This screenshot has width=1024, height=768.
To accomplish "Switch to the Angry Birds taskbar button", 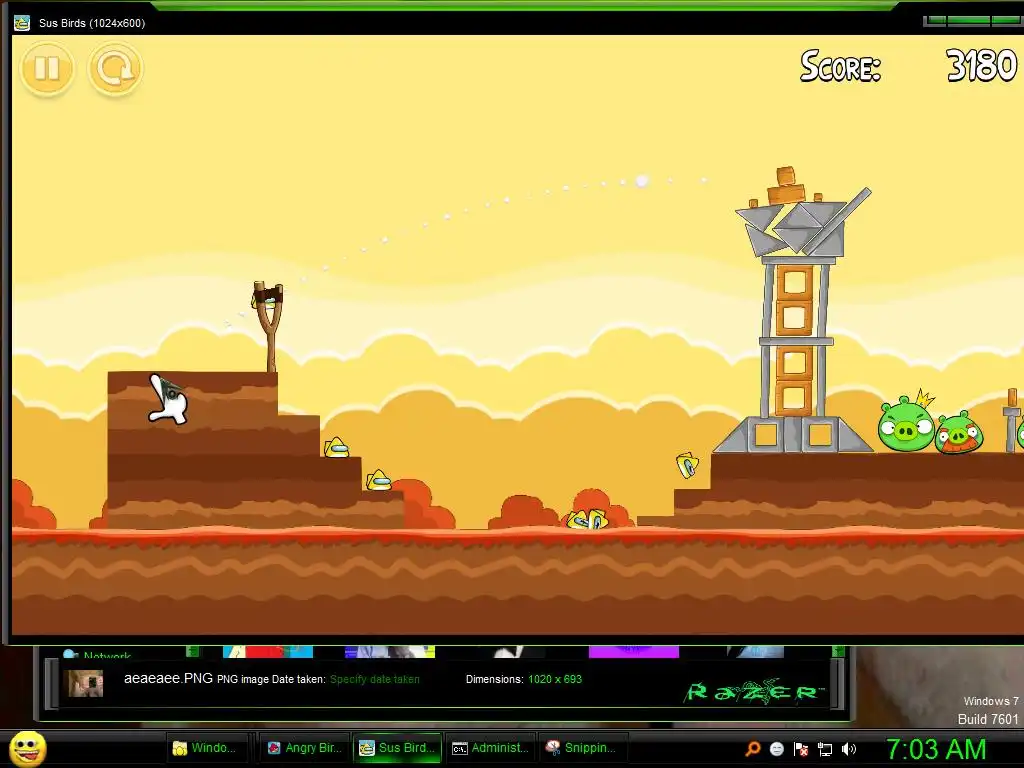I will (x=306, y=748).
